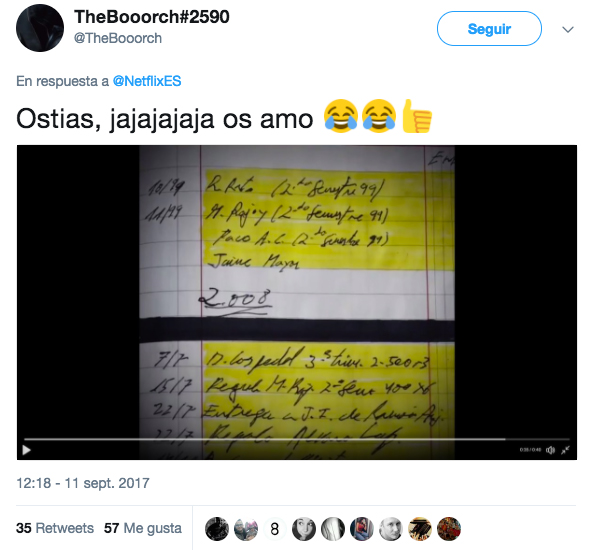Click the TheBooorch#2590 display name
Image resolution: width=591 pixels, height=550 pixels.
point(152,17)
